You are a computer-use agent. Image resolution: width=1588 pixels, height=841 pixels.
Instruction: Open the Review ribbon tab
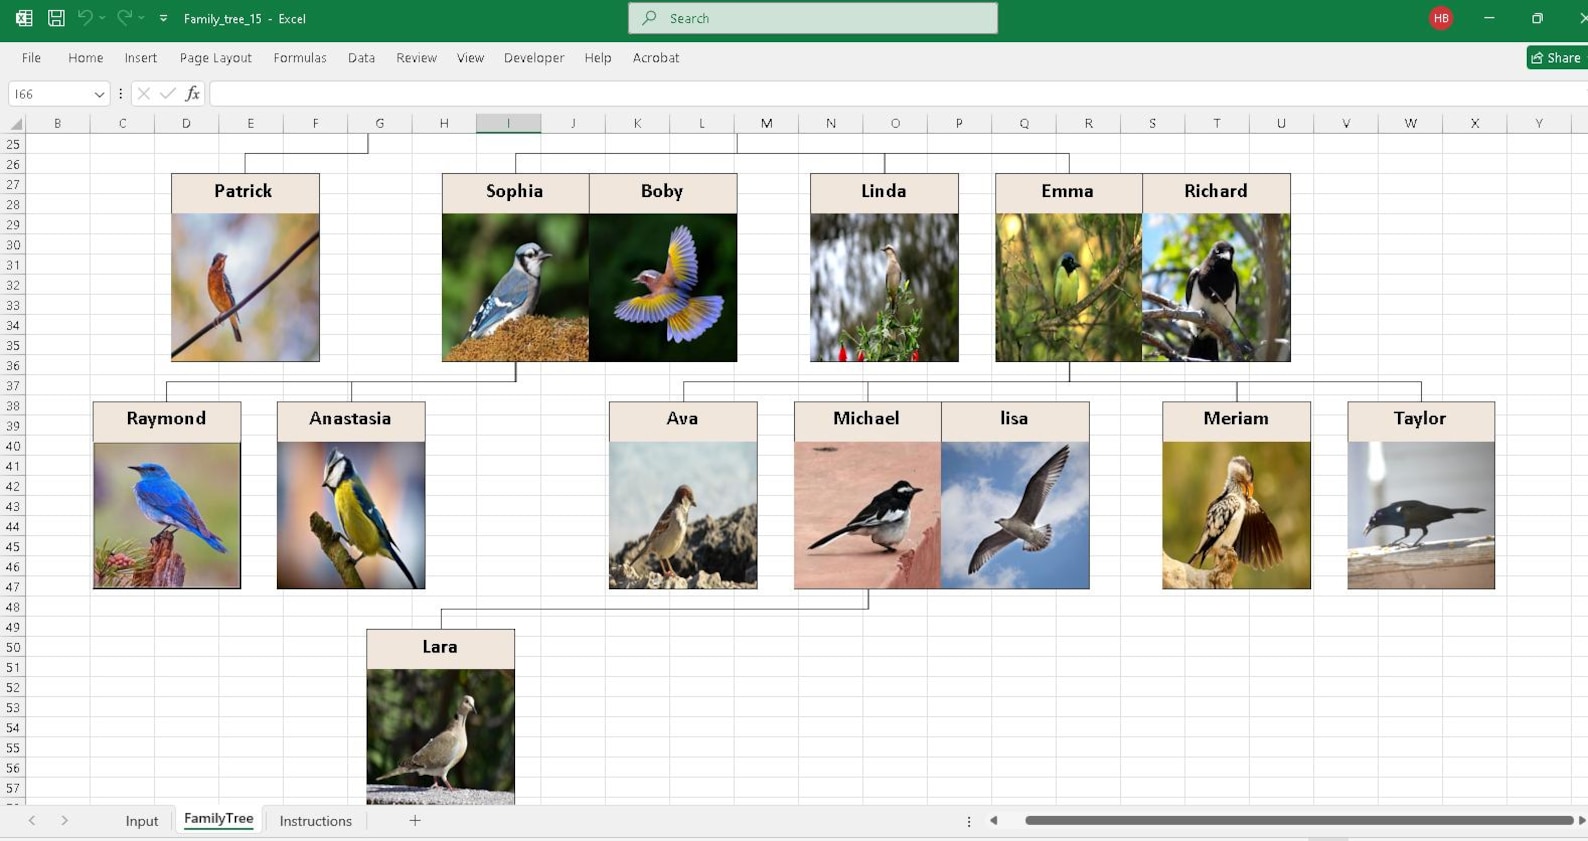[416, 58]
